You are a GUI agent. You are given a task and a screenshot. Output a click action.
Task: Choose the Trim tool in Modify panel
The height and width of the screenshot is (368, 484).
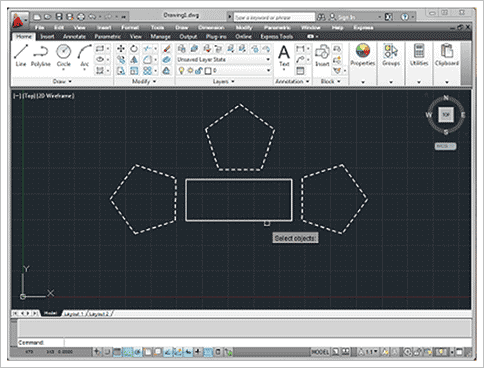tap(147, 49)
